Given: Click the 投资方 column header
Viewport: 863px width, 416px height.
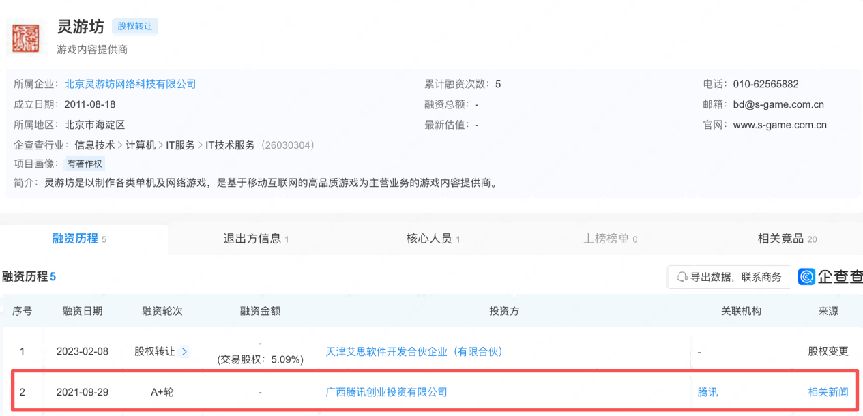Looking at the screenshot, I should tap(504, 311).
